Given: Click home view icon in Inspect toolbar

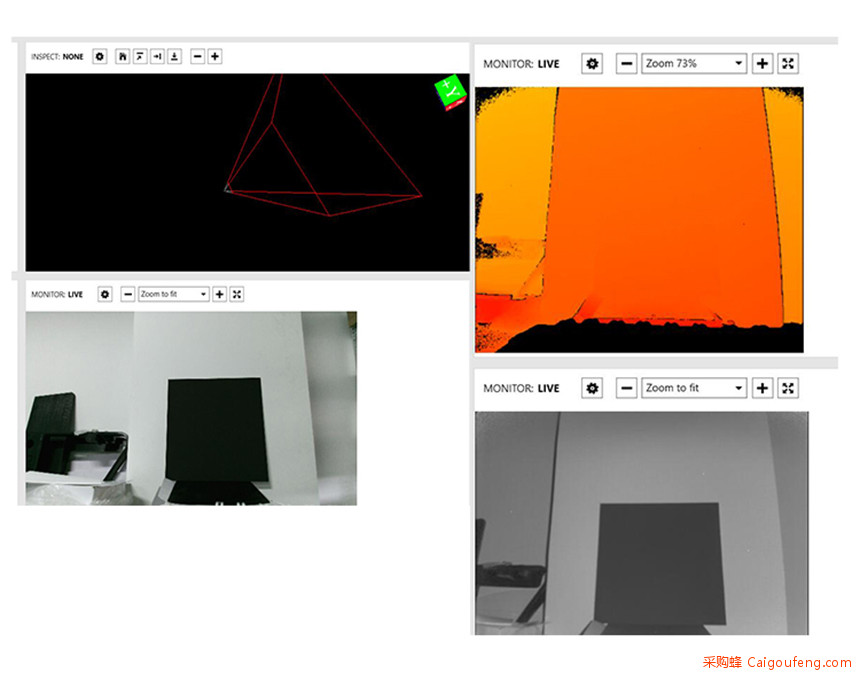Looking at the screenshot, I should coord(122,57).
